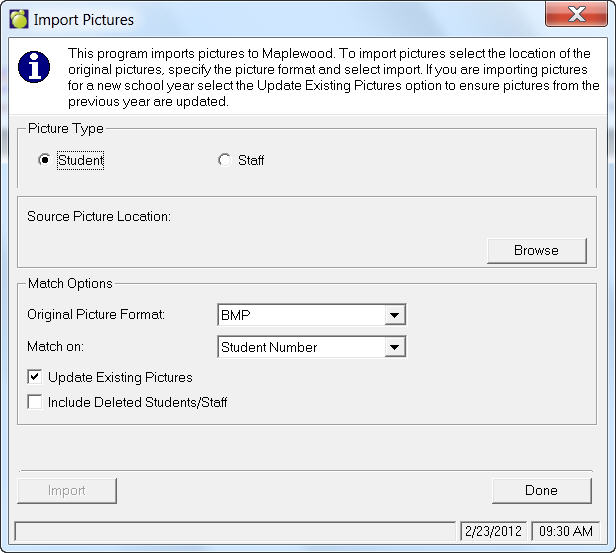616x553 pixels.
Task: Choose the Staff picture type option
Action: [x=224, y=160]
